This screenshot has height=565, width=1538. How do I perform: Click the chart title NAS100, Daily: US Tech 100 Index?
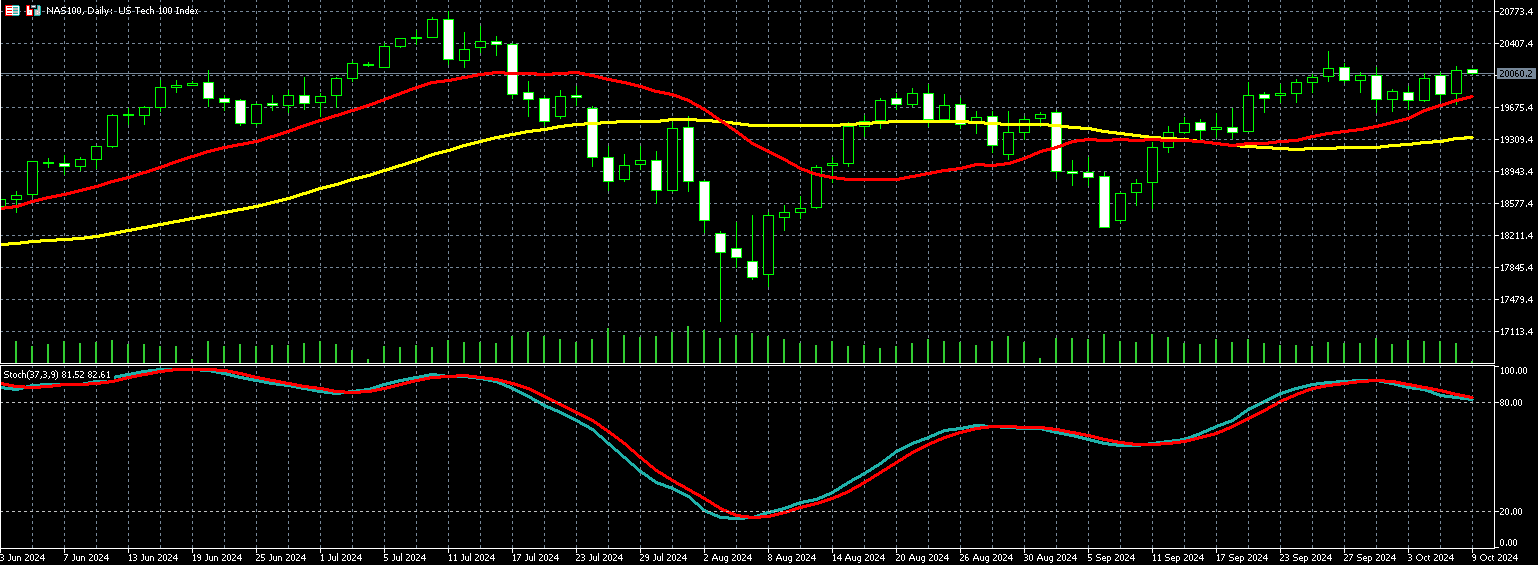(122, 10)
